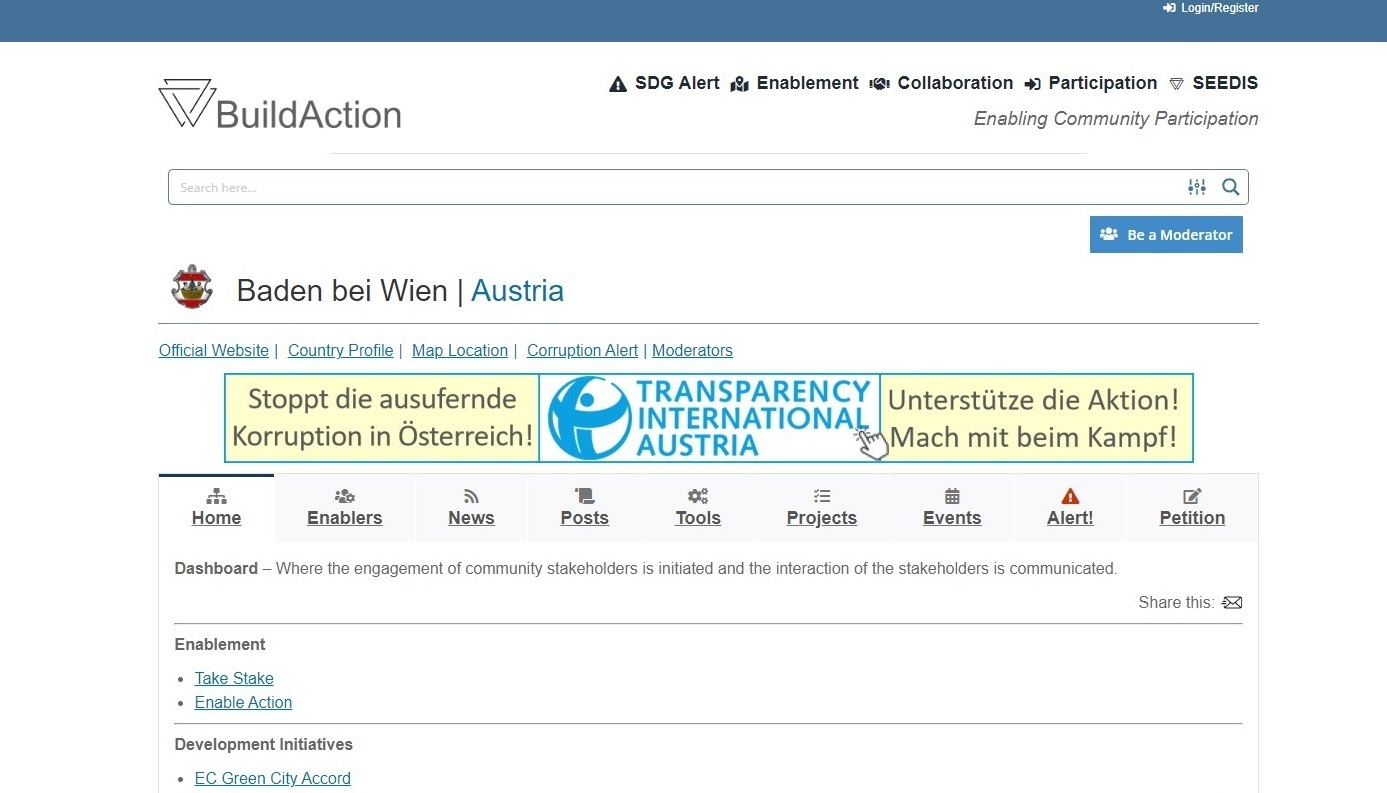The width and height of the screenshot is (1387, 793).
Task: Open the Corruption Alert link
Action: point(582,351)
